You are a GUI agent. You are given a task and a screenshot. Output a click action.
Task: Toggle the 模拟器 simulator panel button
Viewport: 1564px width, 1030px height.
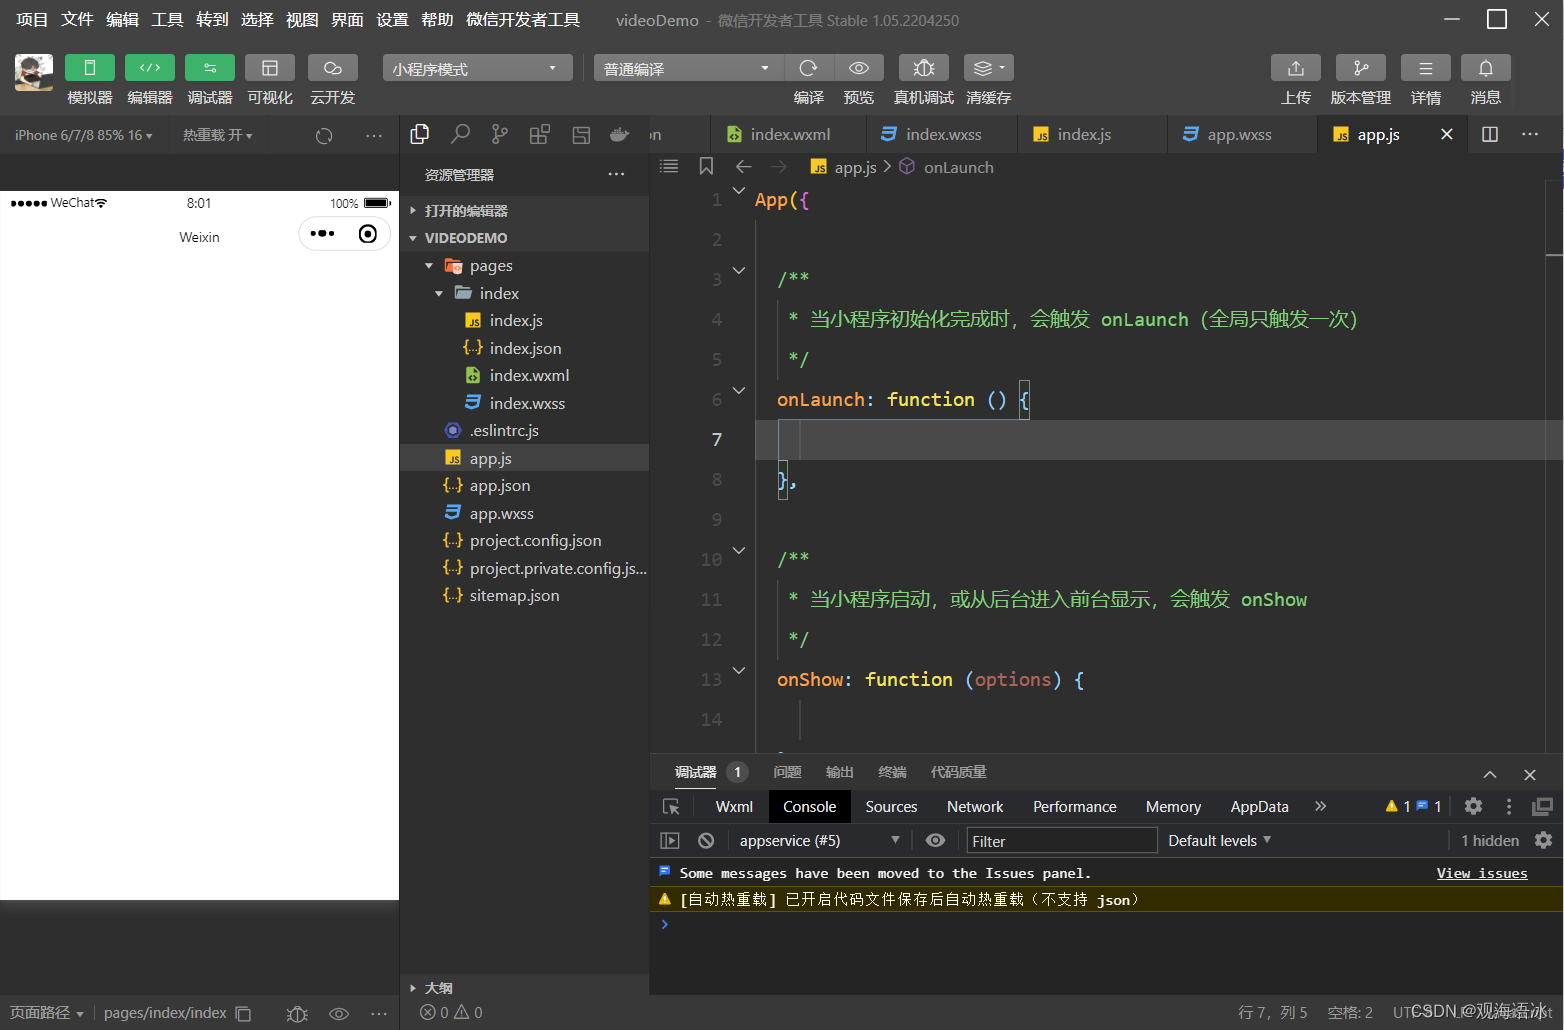pos(89,67)
